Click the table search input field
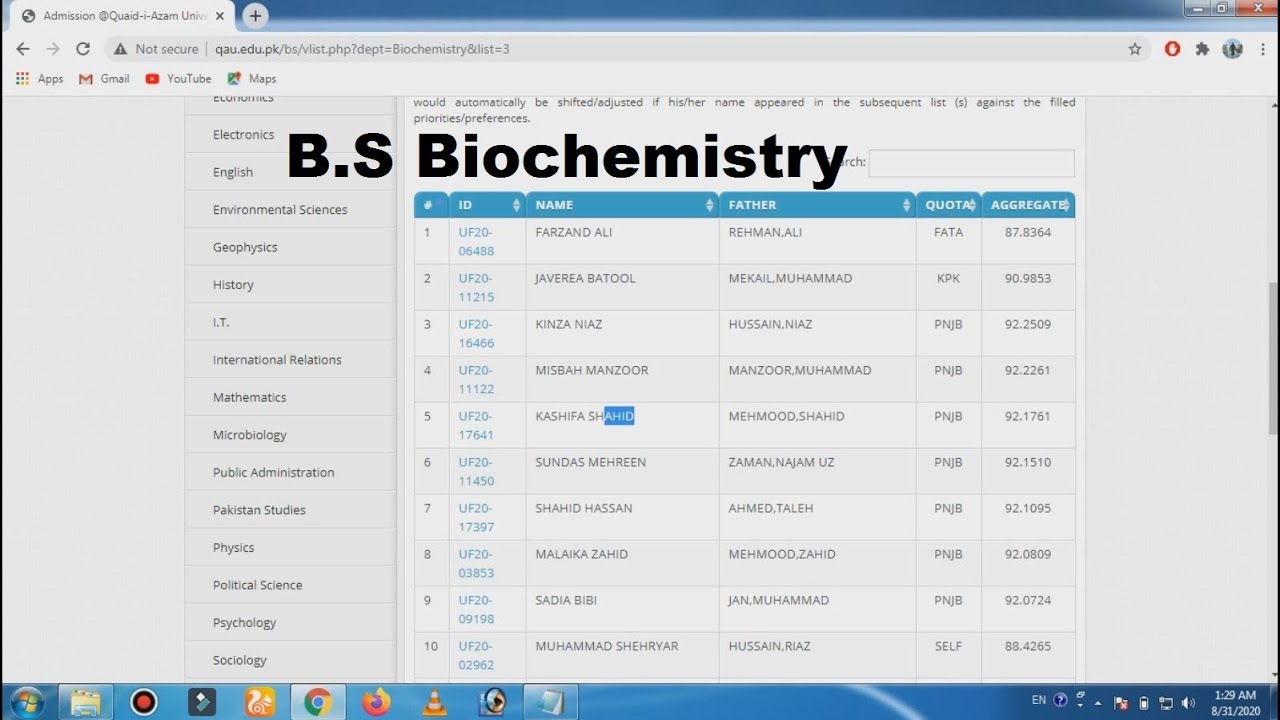 click(x=971, y=163)
